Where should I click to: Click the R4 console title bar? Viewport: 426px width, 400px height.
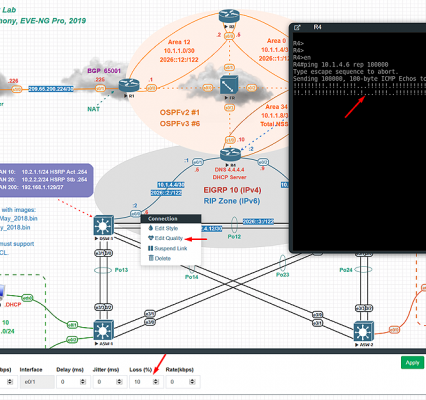tap(358, 28)
